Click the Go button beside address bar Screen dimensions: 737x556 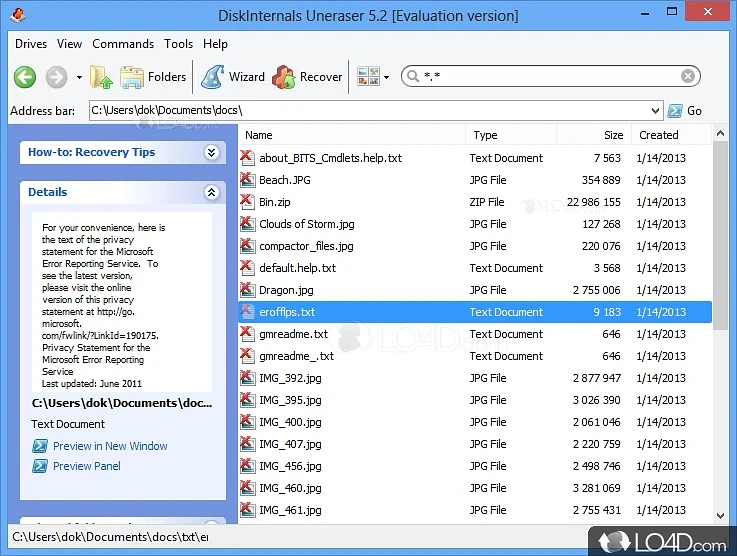click(685, 111)
